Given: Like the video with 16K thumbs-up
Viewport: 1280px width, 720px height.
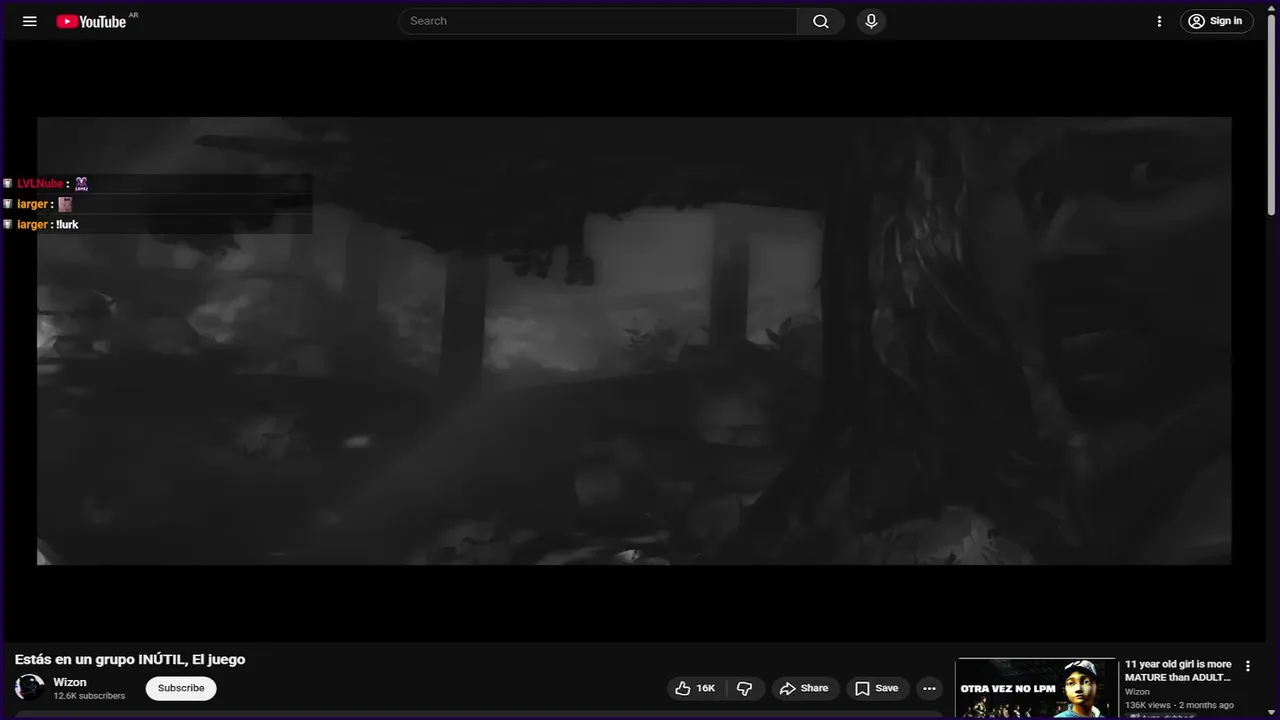Looking at the screenshot, I should tap(695, 688).
